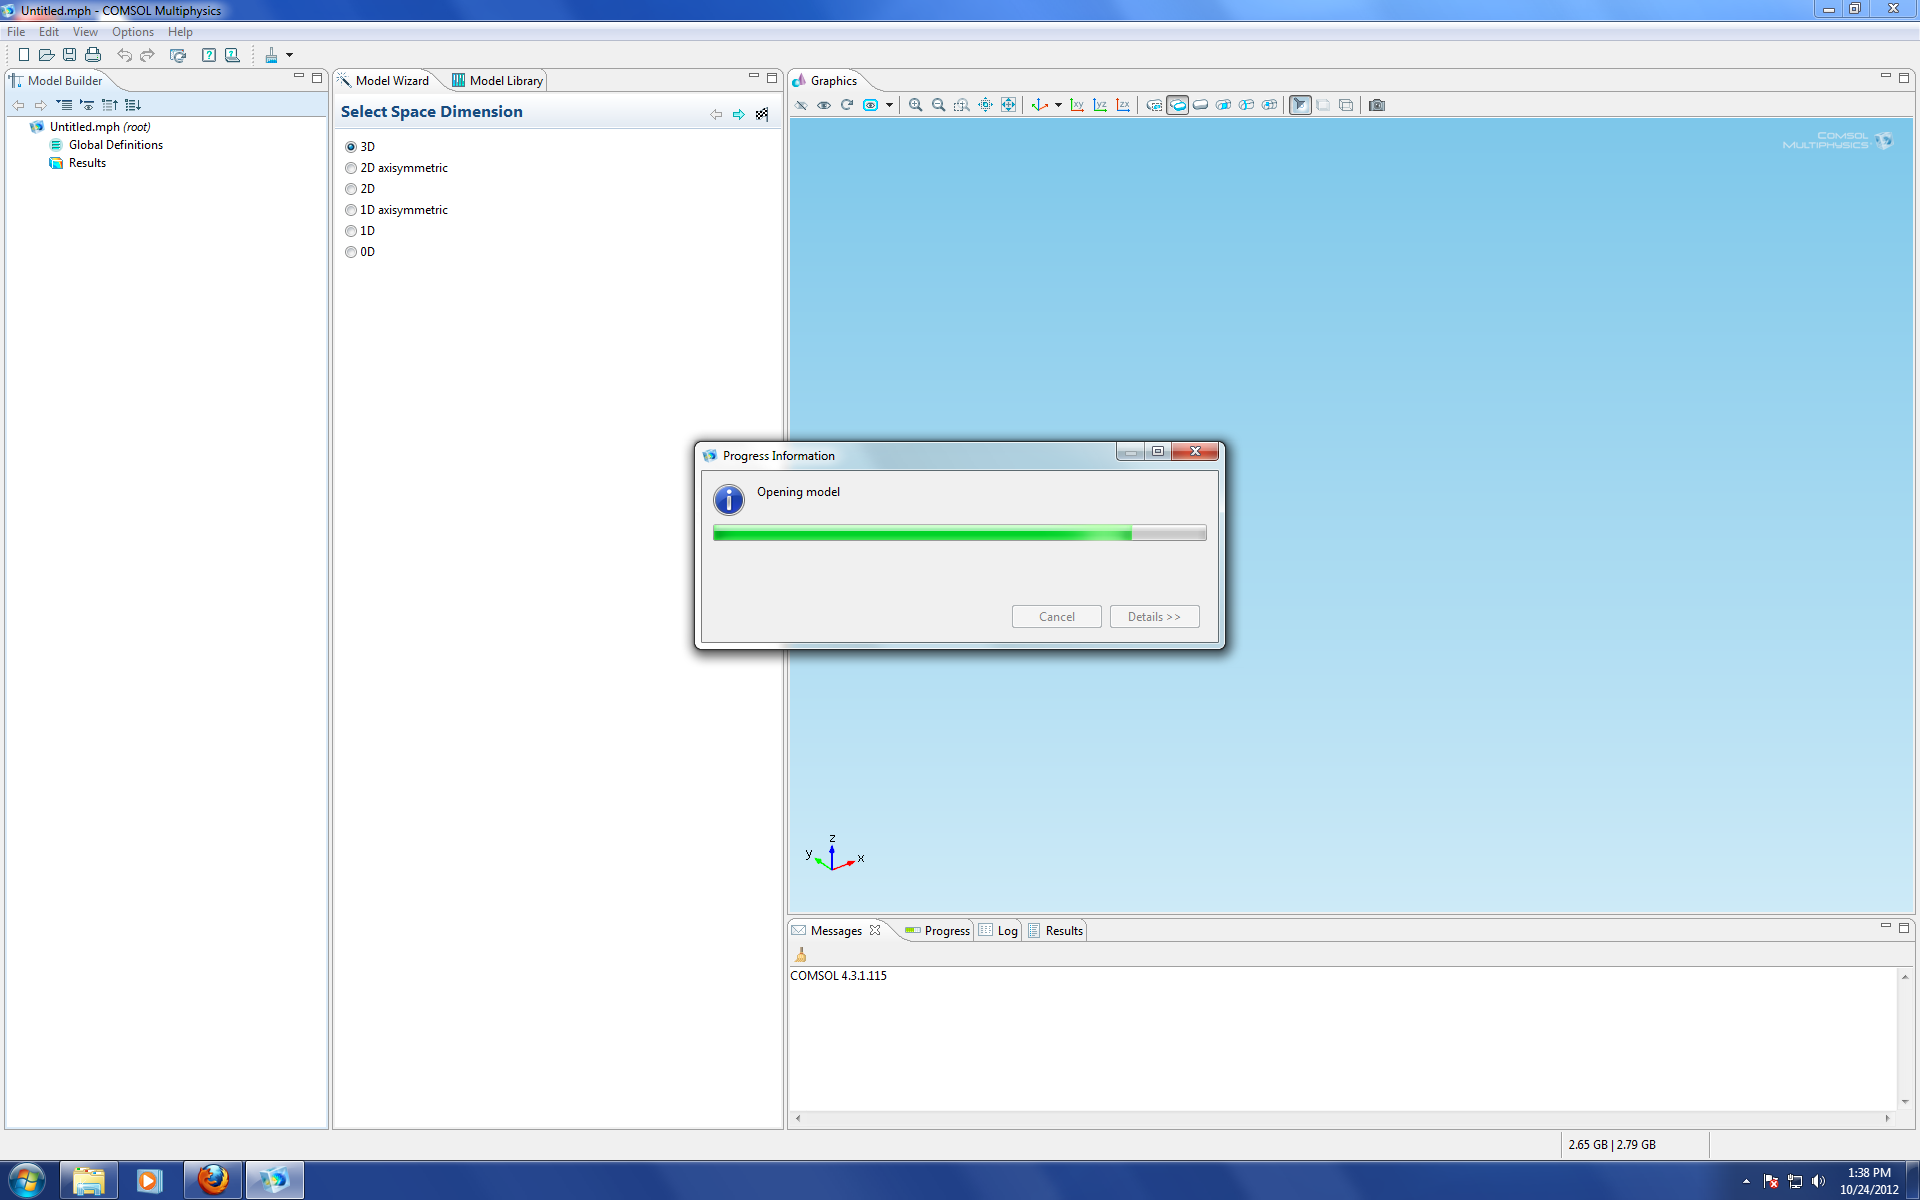Switch to the xy-plane view
This screenshot has width=1920, height=1200.
[x=1077, y=105]
